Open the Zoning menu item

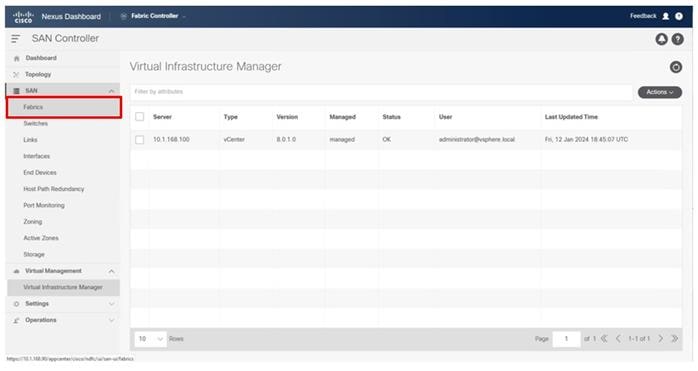point(32,221)
